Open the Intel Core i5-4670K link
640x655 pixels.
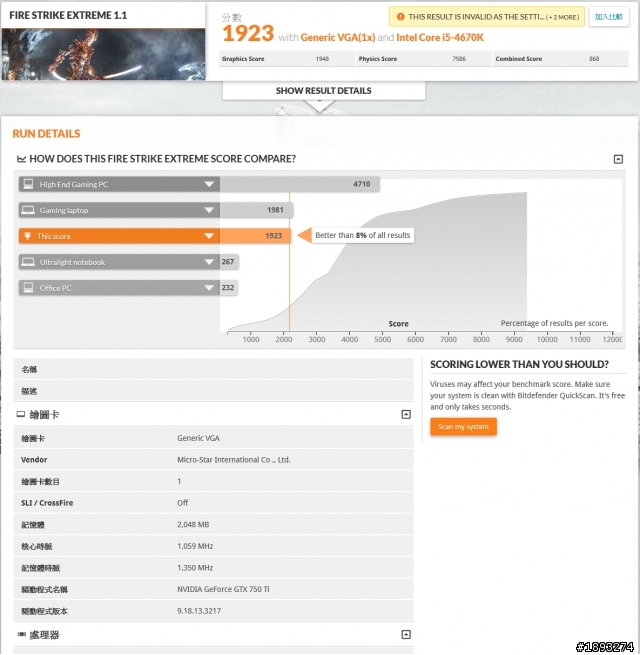click(440, 38)
